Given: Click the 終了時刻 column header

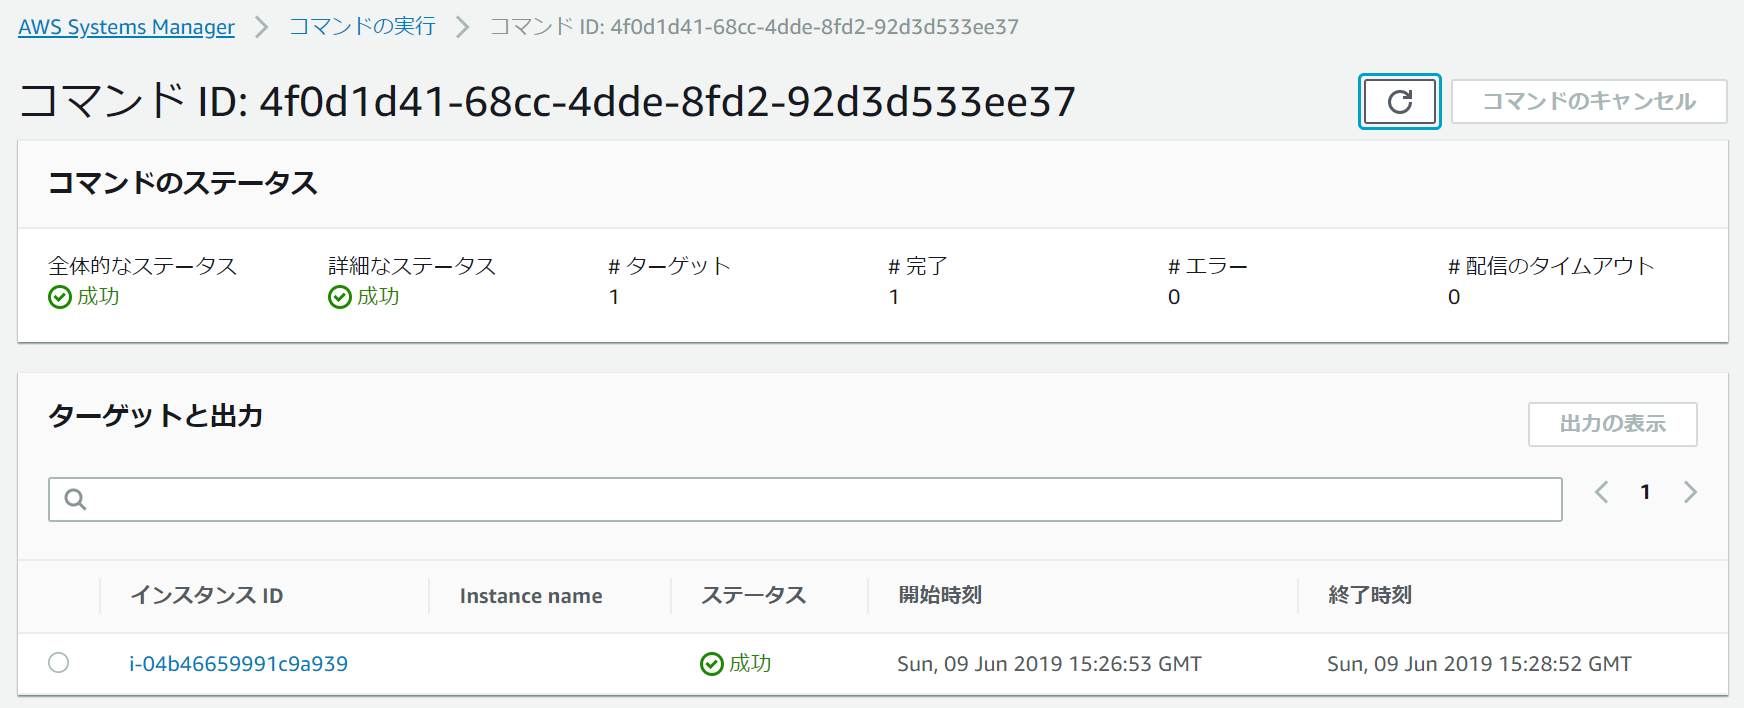Looking at the screenshot, I should click(1368, 595).
